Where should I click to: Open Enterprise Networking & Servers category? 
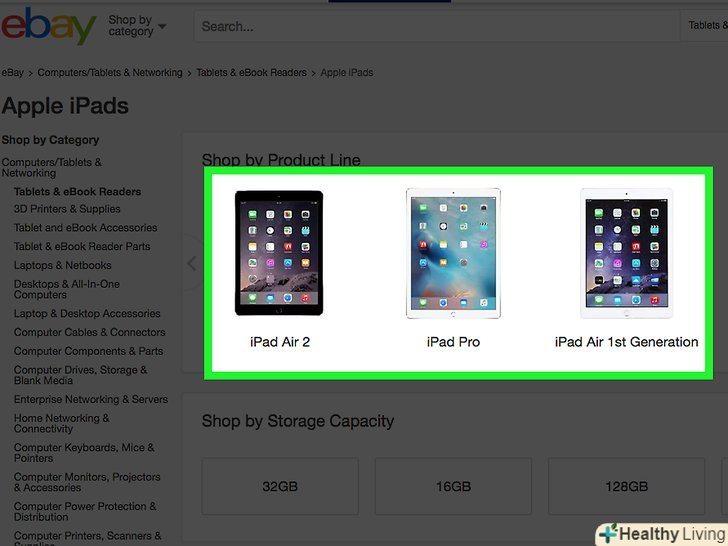(91, 399)
